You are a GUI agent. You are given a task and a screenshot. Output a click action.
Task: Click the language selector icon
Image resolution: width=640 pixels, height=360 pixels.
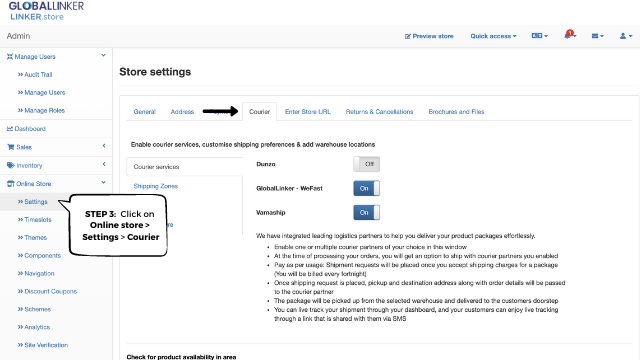[x=537, y=36]
